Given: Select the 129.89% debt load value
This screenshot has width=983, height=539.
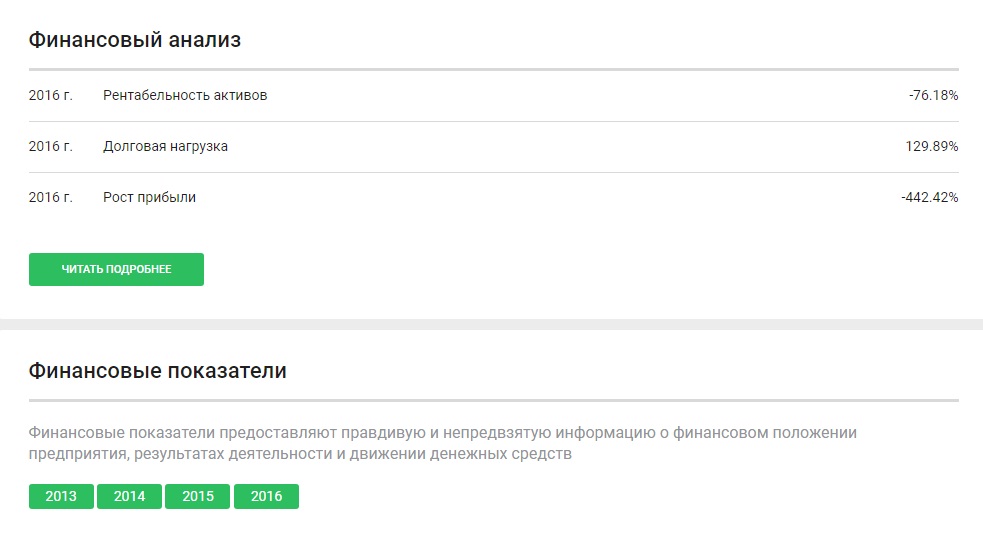Looking at the screenshot, I should tap(931, 147).
